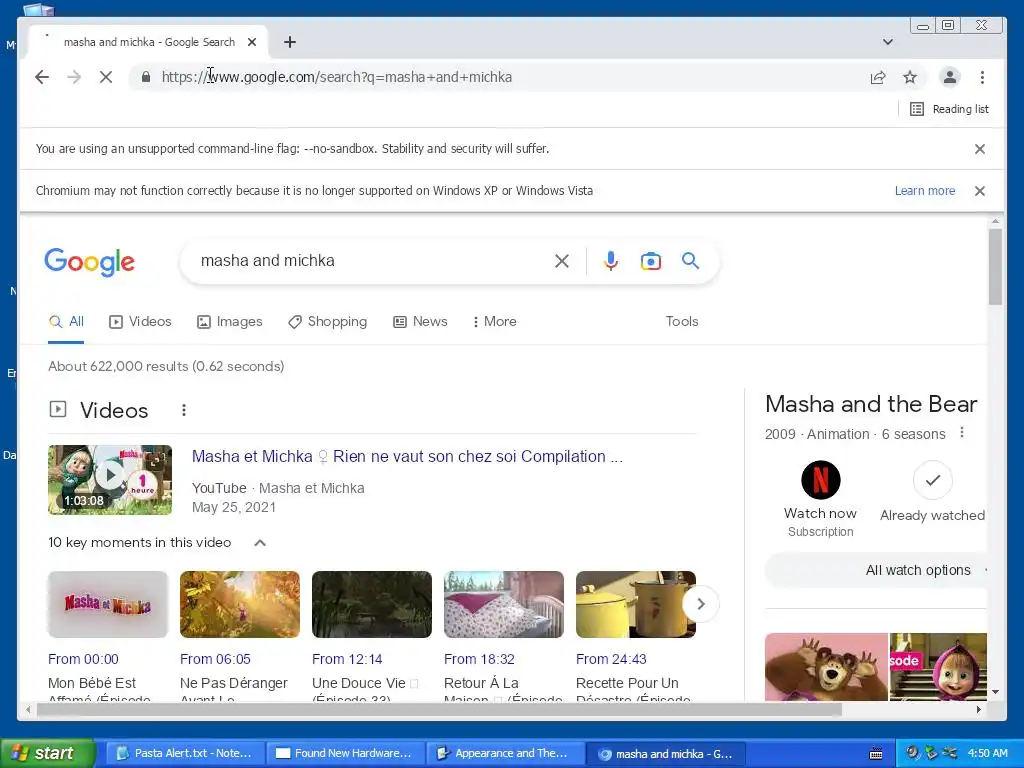The width and height of the screenshot is (1024, 768).
Task: Go to Google home via the logo
Action: coord(89,262)
